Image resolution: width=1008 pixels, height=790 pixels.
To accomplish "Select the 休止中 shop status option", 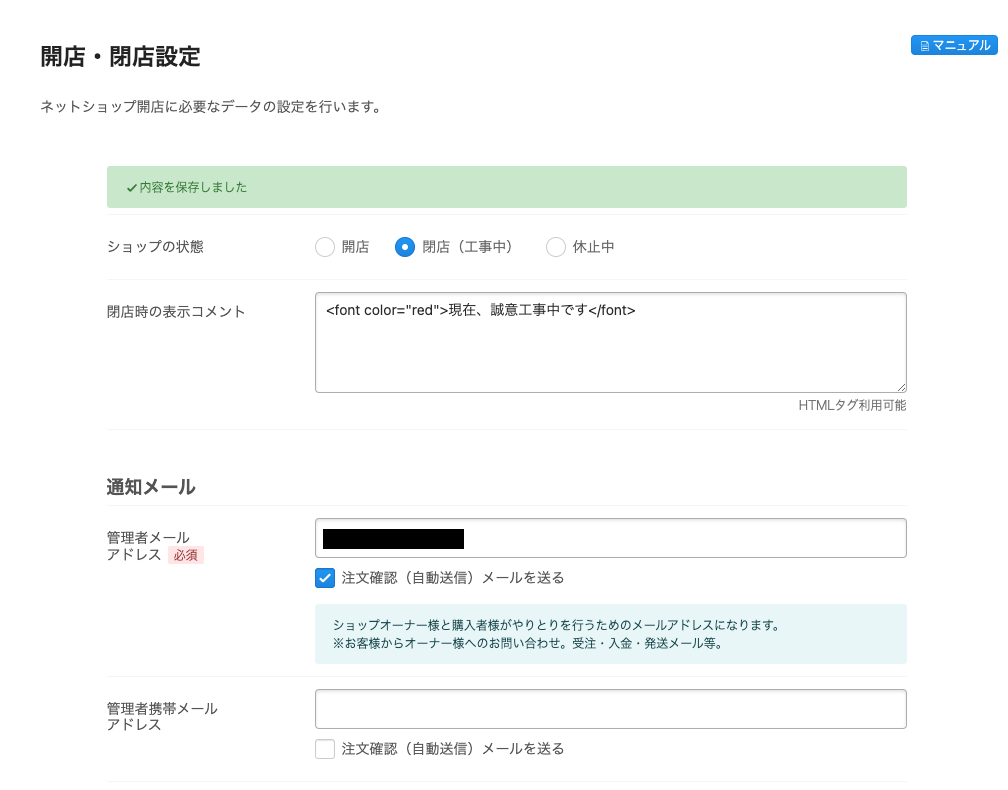I will pos(556,246).
